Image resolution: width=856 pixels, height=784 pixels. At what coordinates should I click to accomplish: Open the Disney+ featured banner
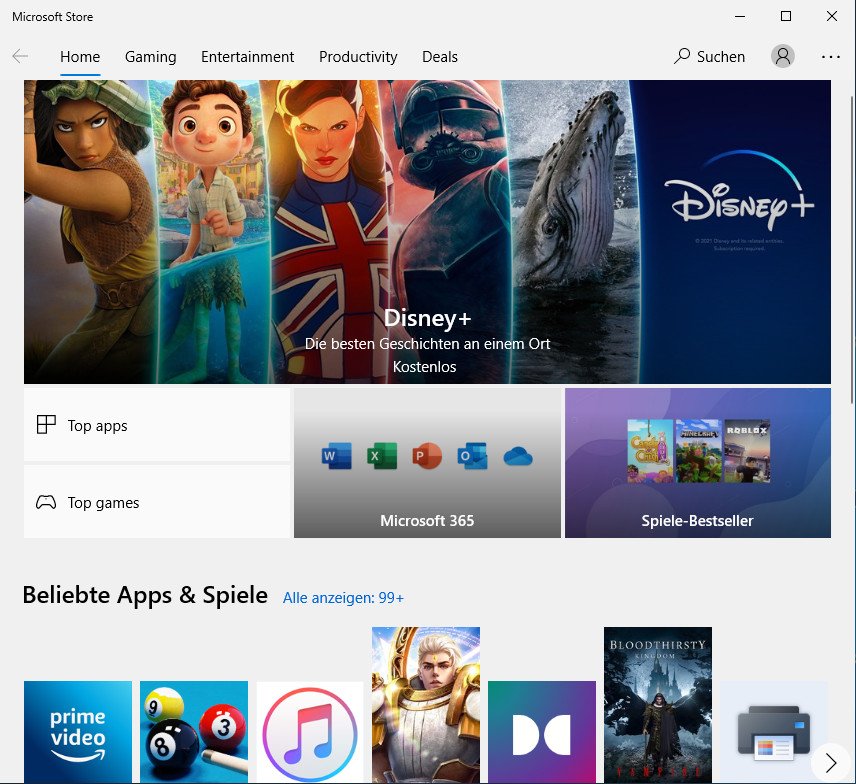[x=427, y=231]
